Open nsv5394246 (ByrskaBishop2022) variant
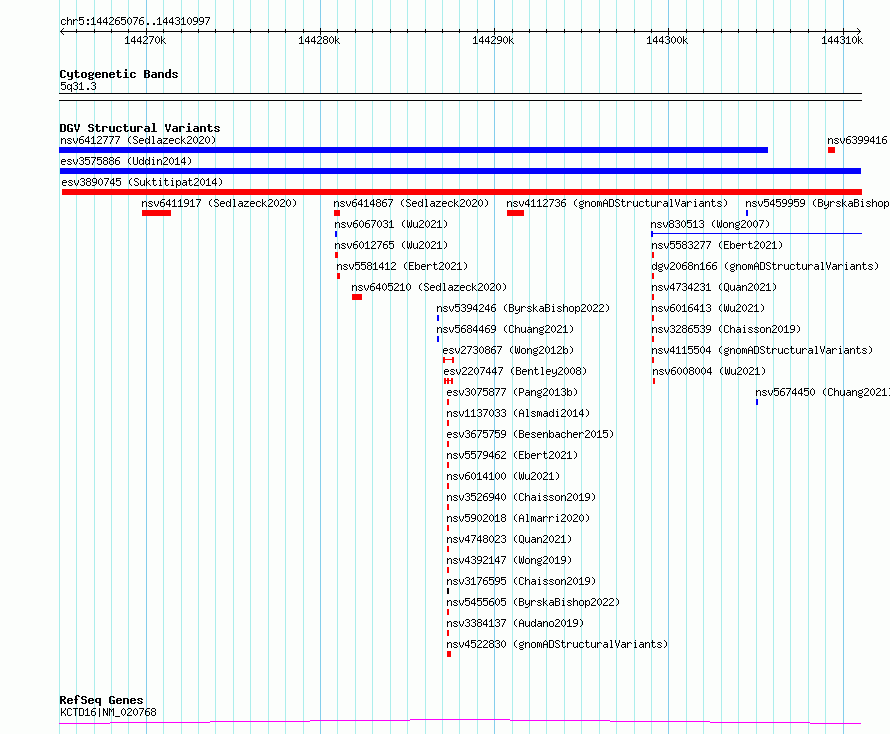 523,308
